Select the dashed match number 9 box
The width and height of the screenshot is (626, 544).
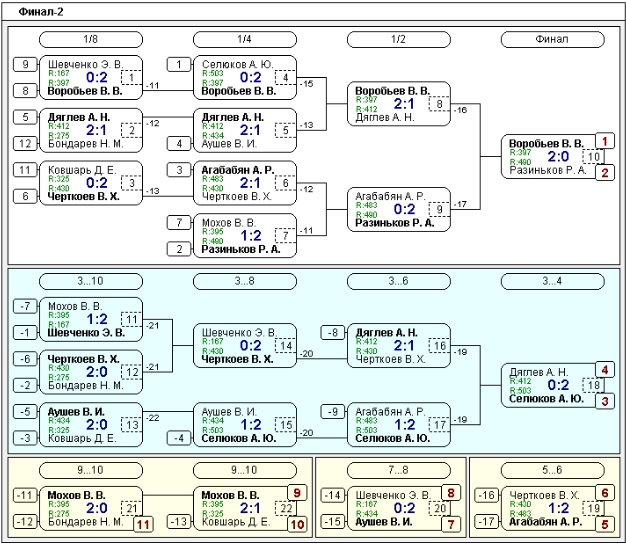pyautogui.click(x=439, y=210)
